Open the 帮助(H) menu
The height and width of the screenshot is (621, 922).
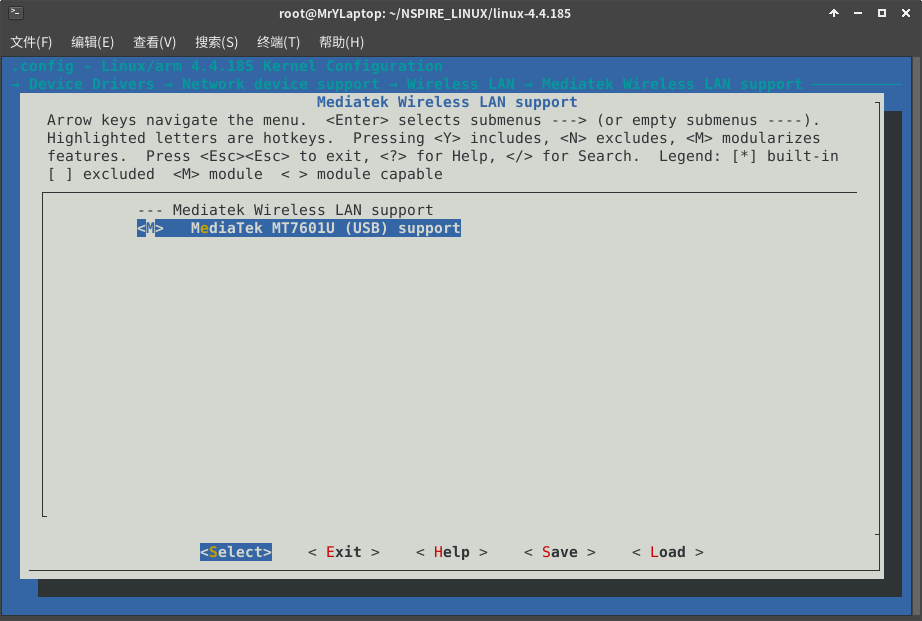click(341, 42)
